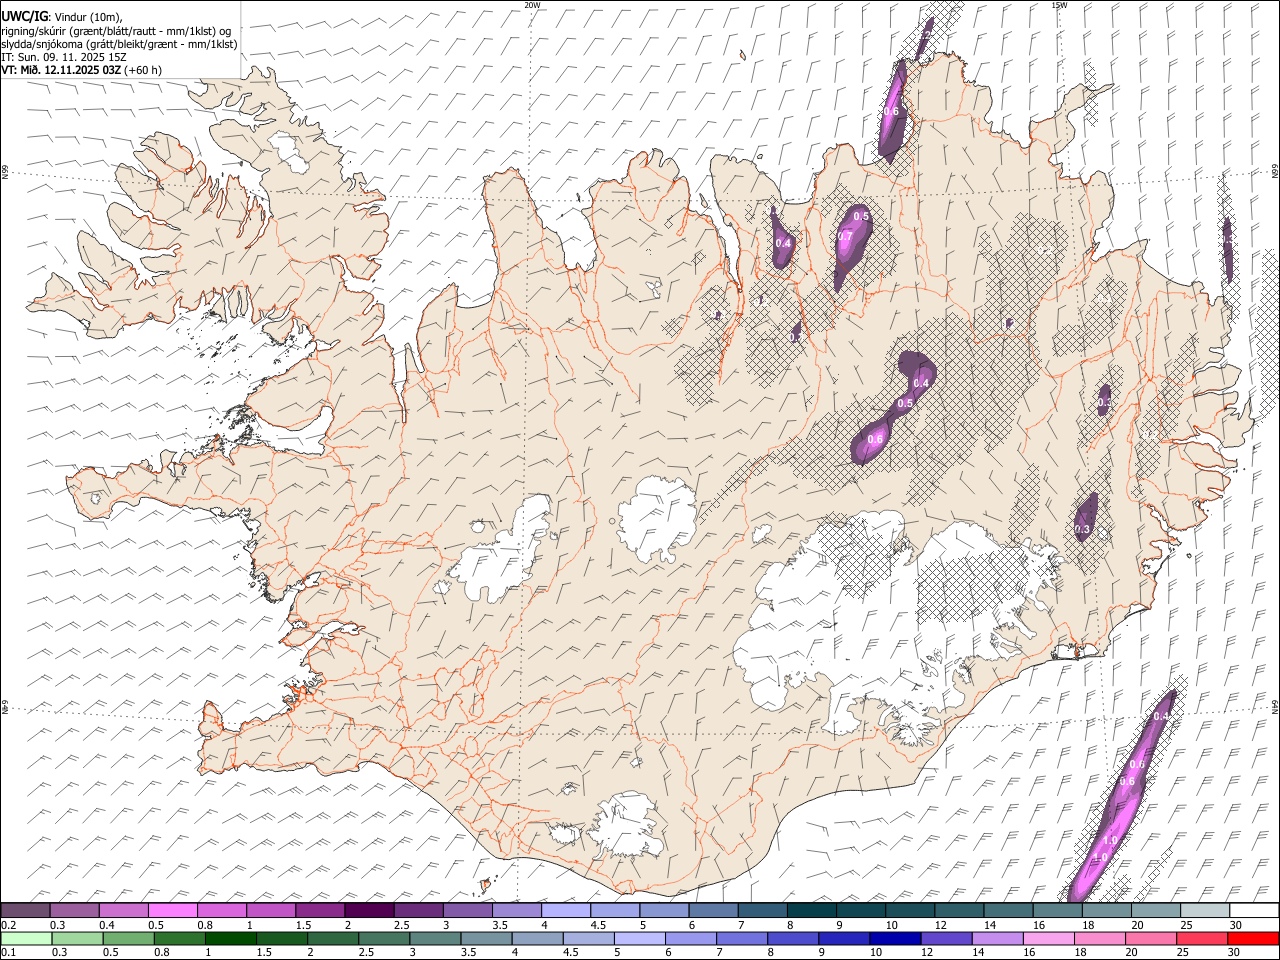This screenshot has height=960, width=1280.
Task: Click the 'rigning/skúrir' legend description line
Action: 116,31
